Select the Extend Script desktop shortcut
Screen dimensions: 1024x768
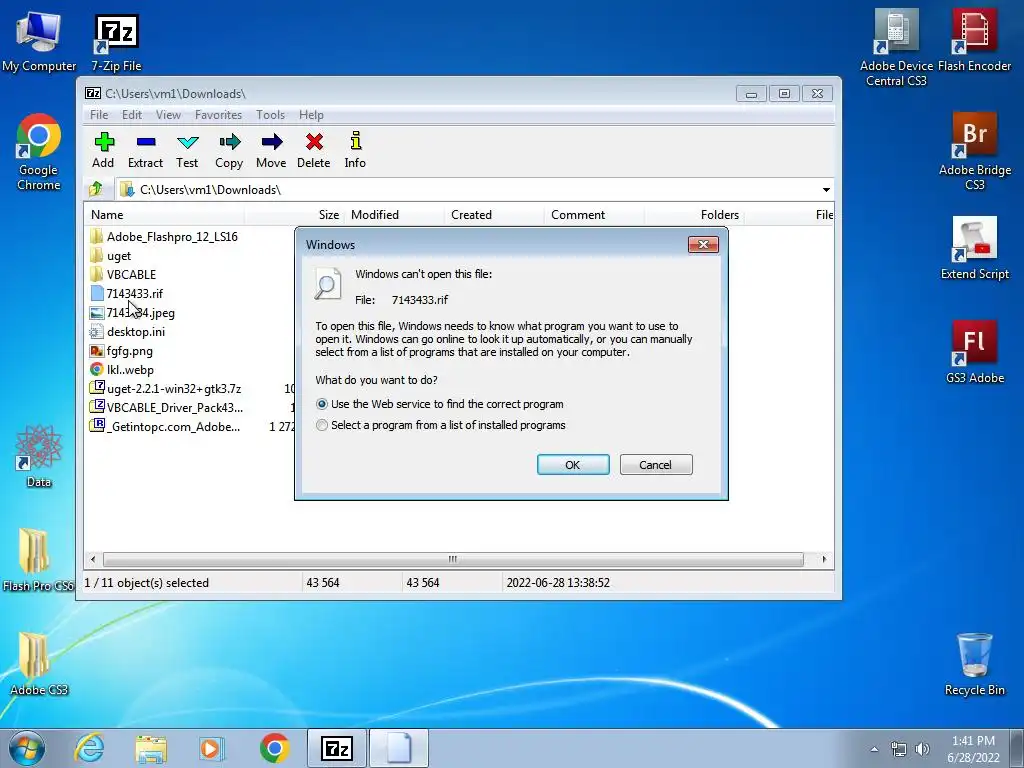(974, 248)
